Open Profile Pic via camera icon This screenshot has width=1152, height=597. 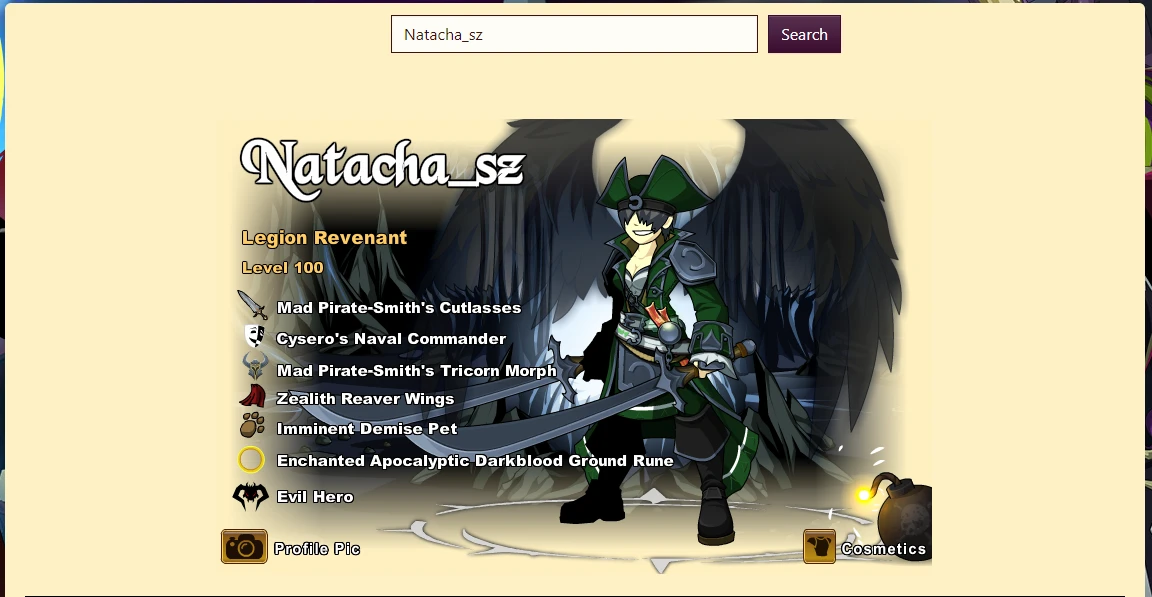[x=245, y=547]
